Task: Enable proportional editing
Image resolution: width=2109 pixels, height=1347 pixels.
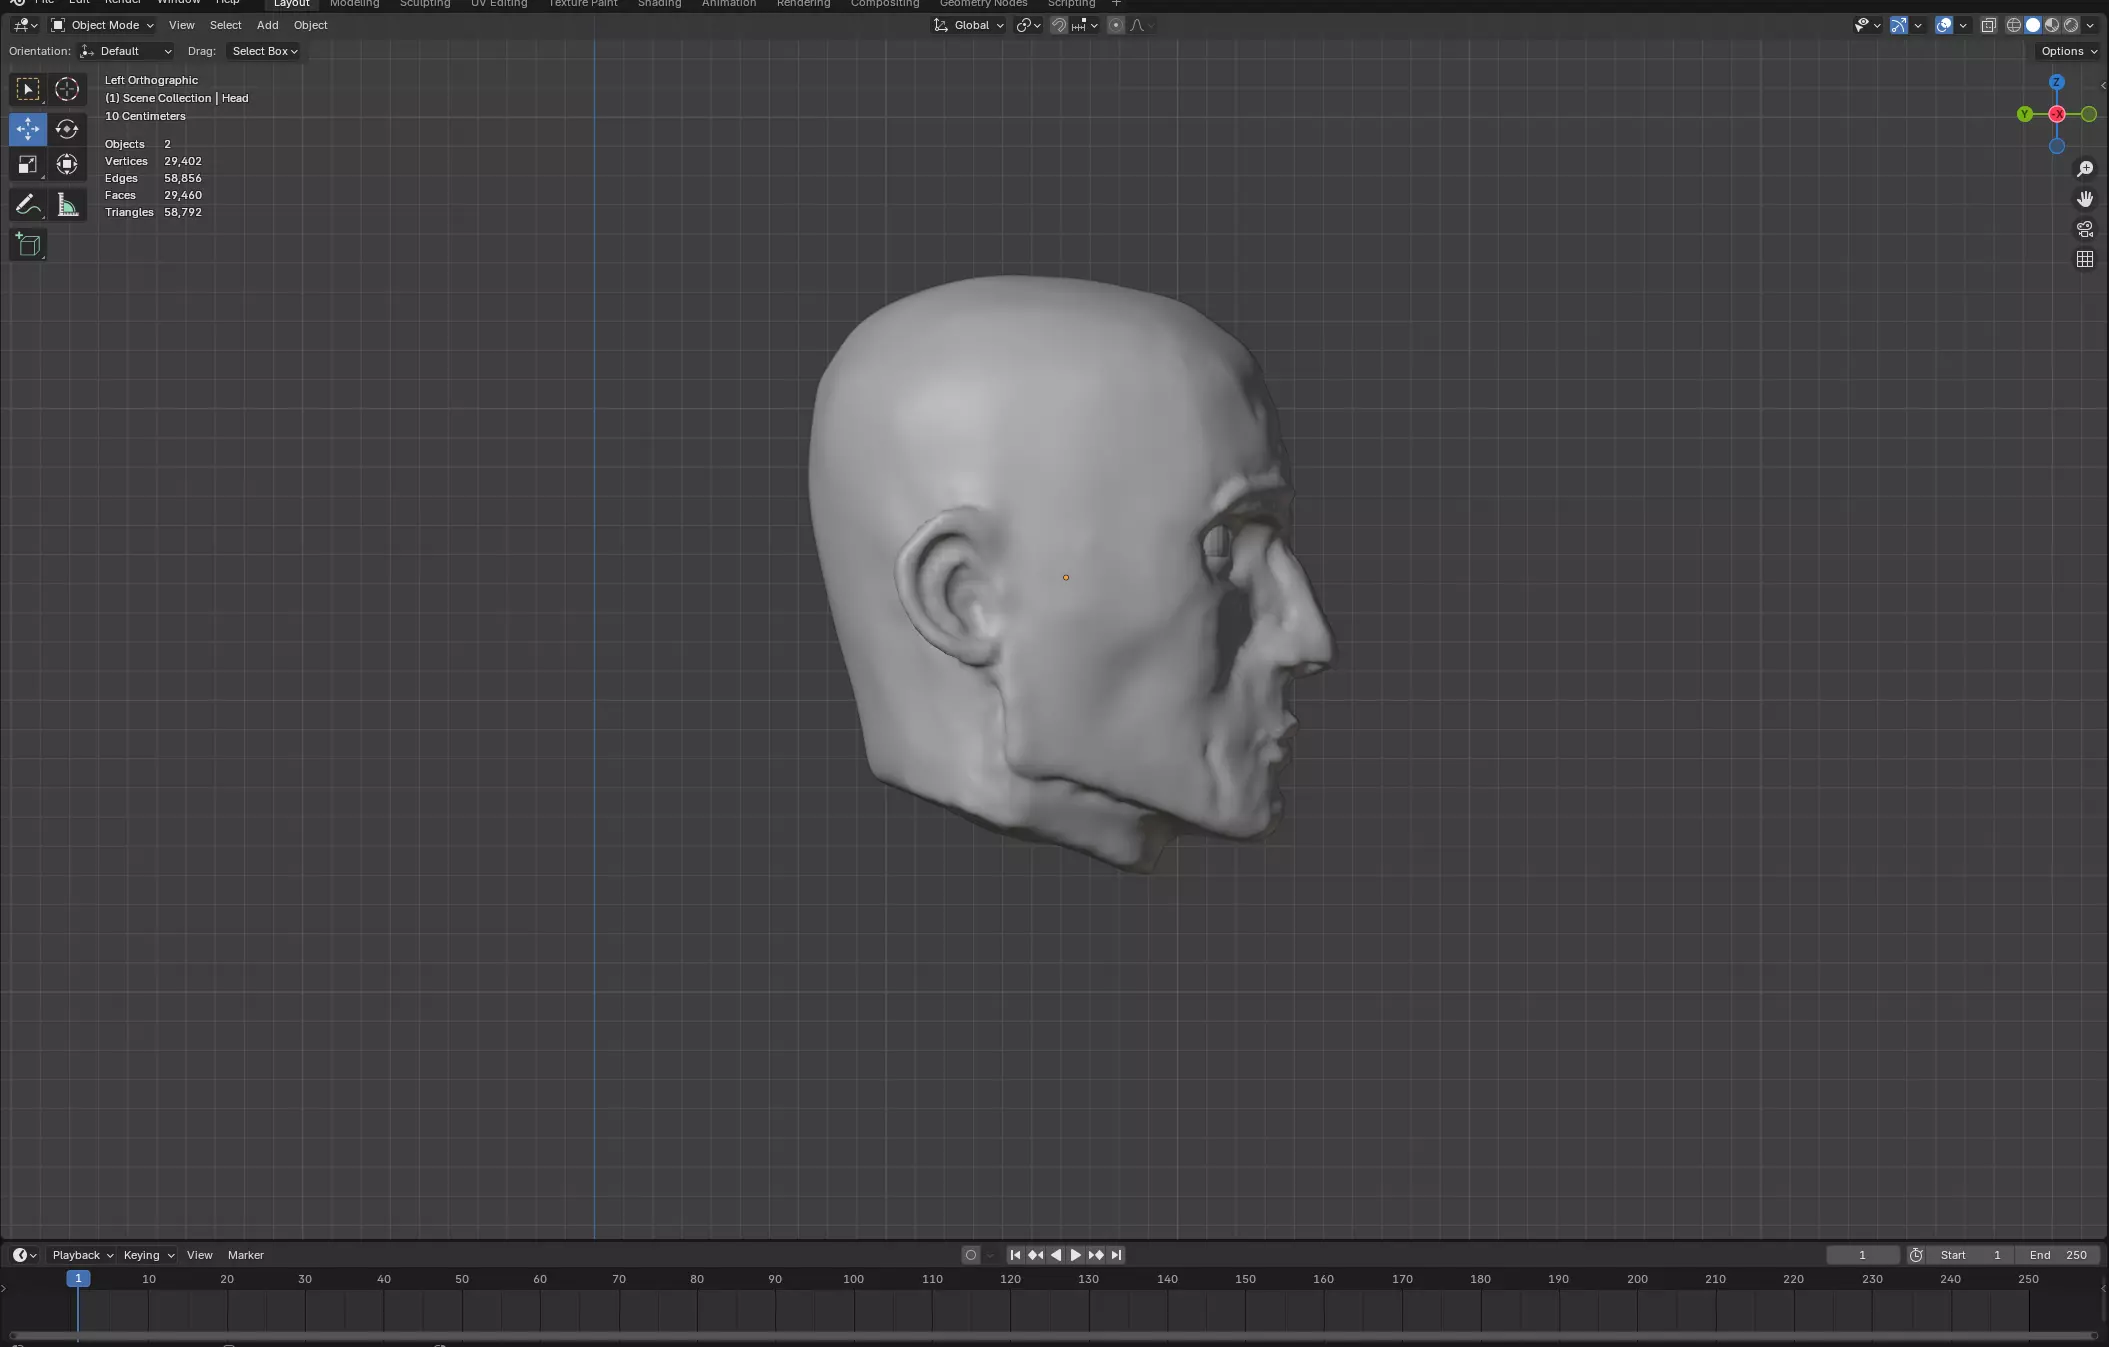Action: (1116, 25)
